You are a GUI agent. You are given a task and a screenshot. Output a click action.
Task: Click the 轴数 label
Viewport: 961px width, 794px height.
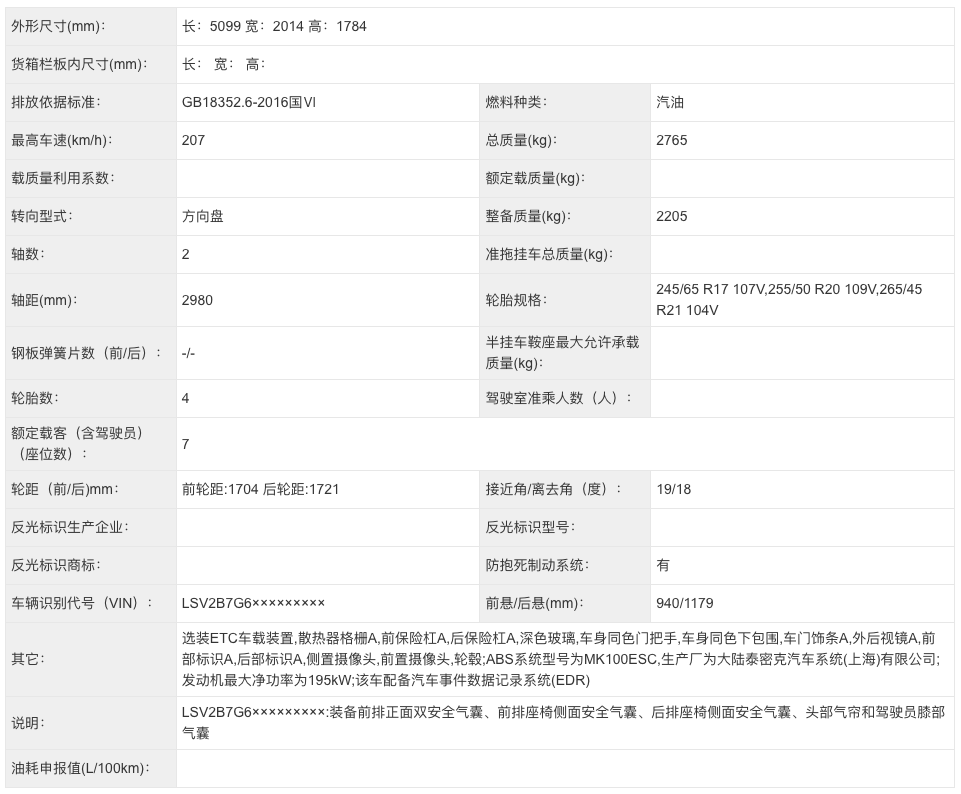pyautogui.click(x=28, y=254)
